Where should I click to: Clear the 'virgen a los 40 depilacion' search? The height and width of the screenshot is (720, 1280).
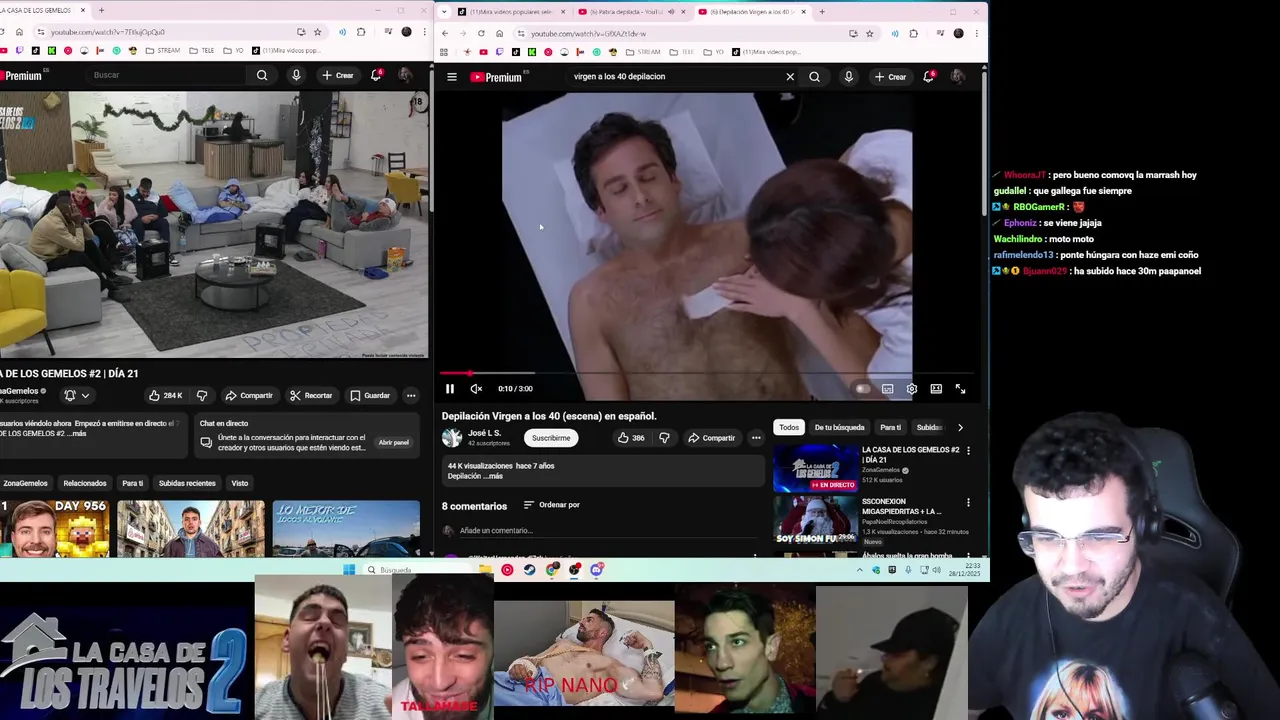(x=790, y=77)
